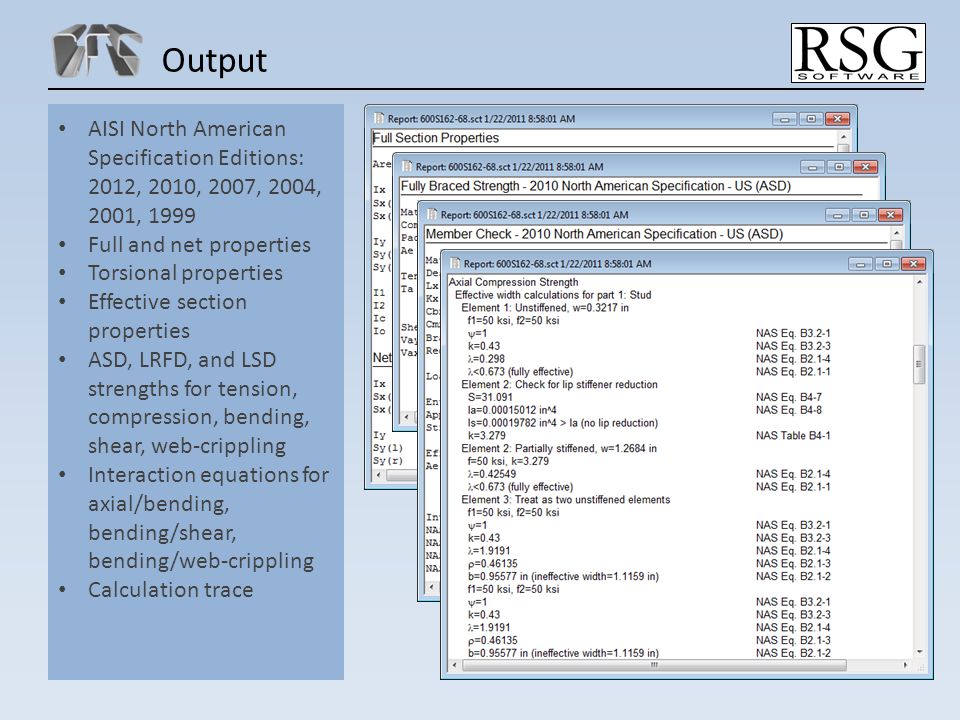Click the 'Torsional properties' bullet text
Viewport: 960px width, 720px height.
coord(186,273)
